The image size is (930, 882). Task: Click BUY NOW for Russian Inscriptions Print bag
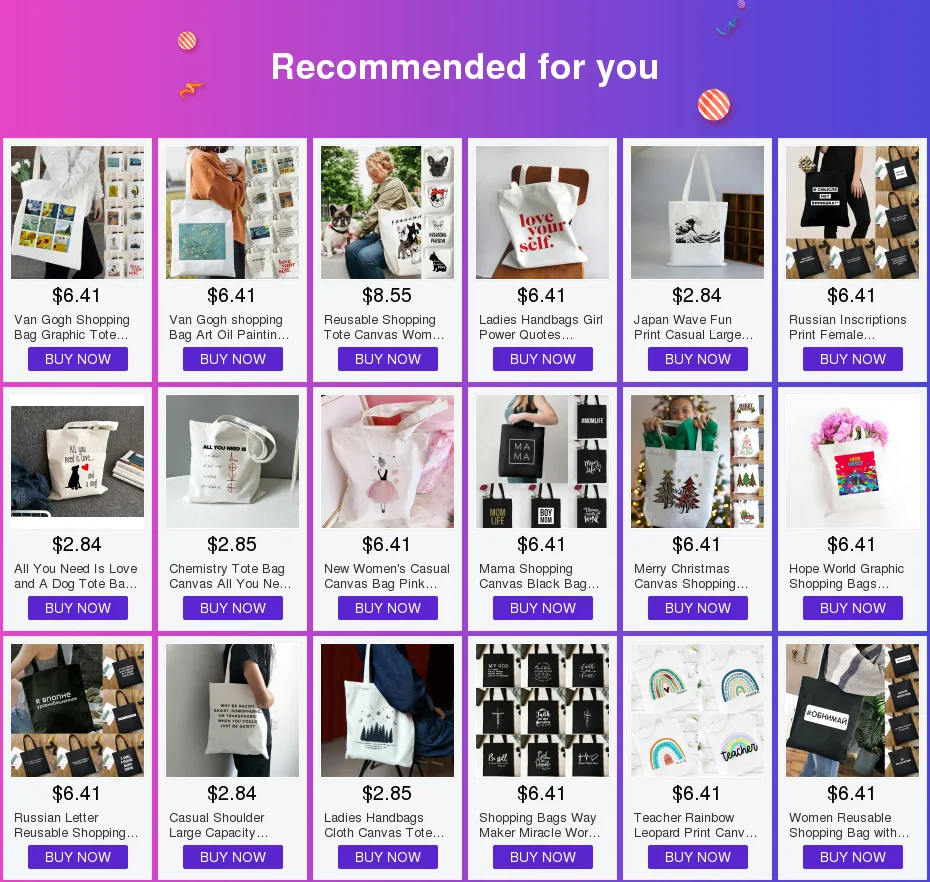[852, 359]
